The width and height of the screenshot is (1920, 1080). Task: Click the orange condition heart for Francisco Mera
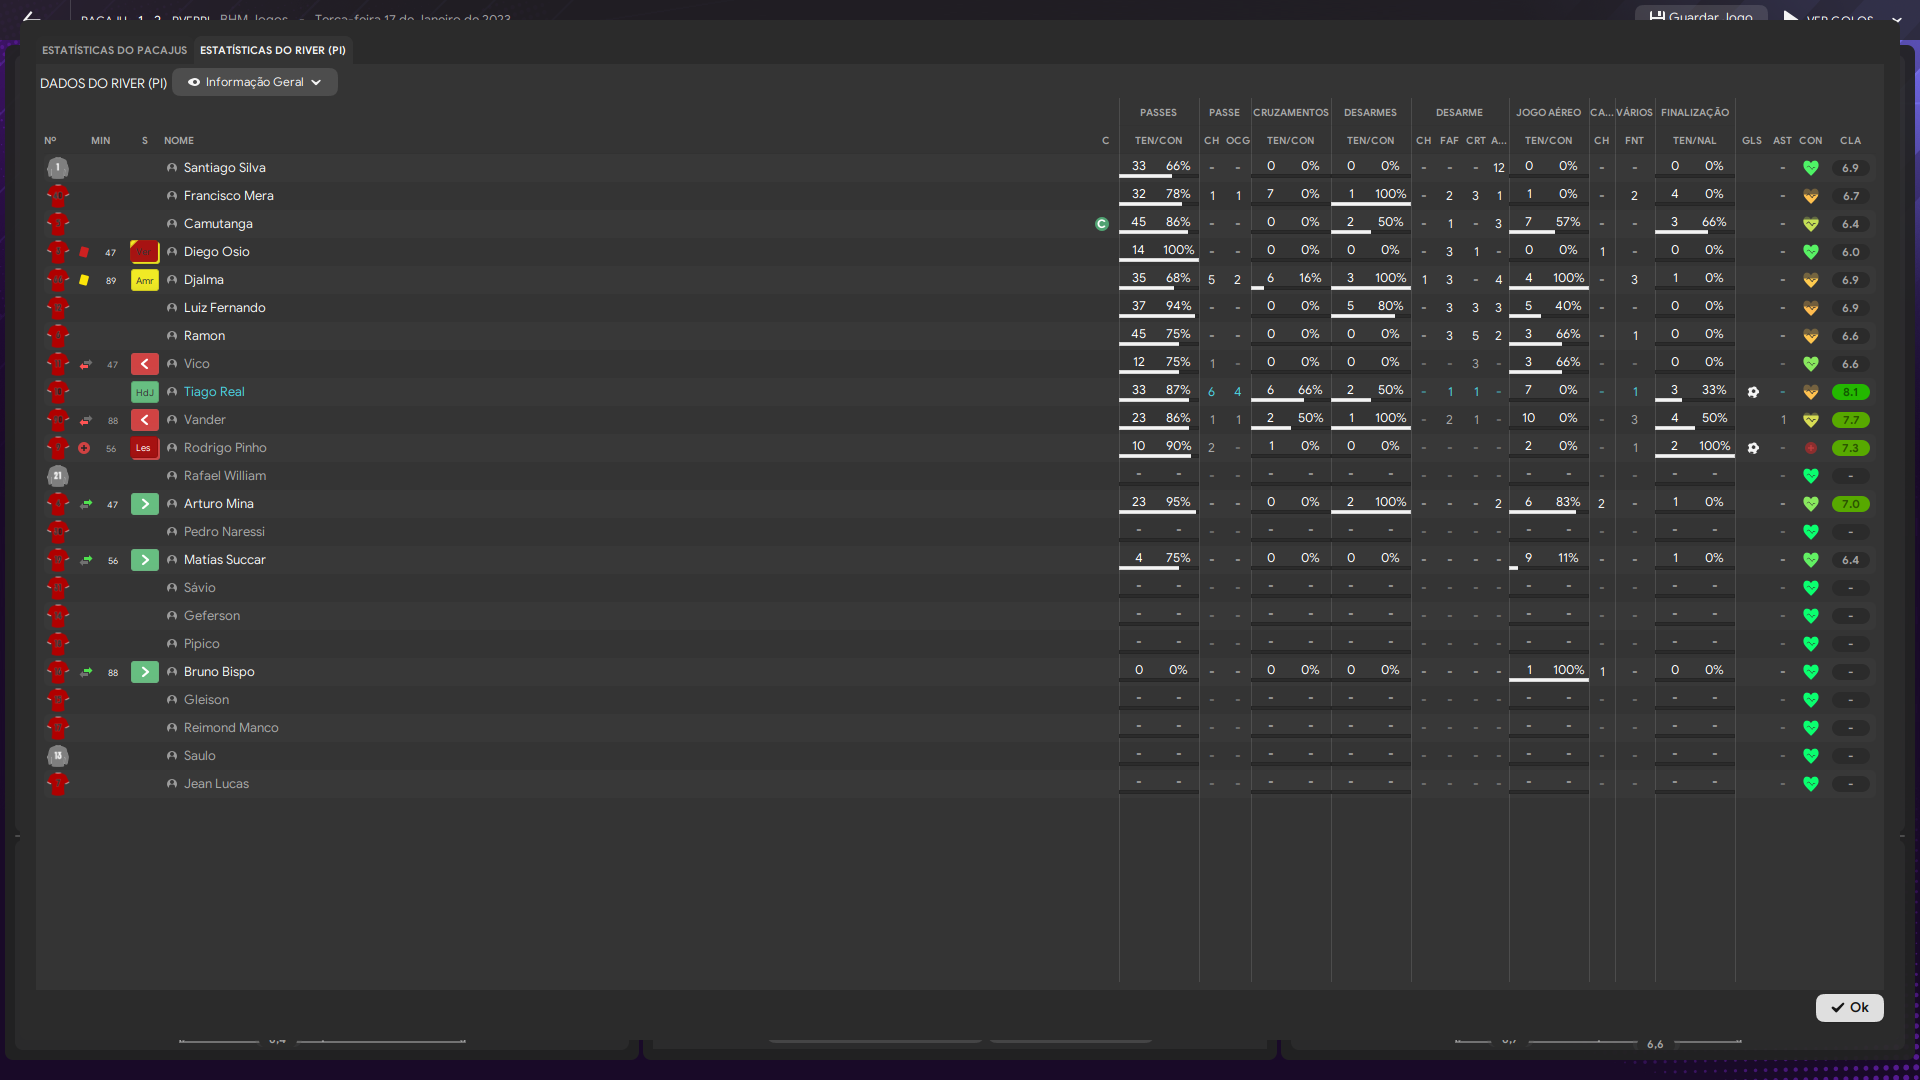click(1811, 196)
